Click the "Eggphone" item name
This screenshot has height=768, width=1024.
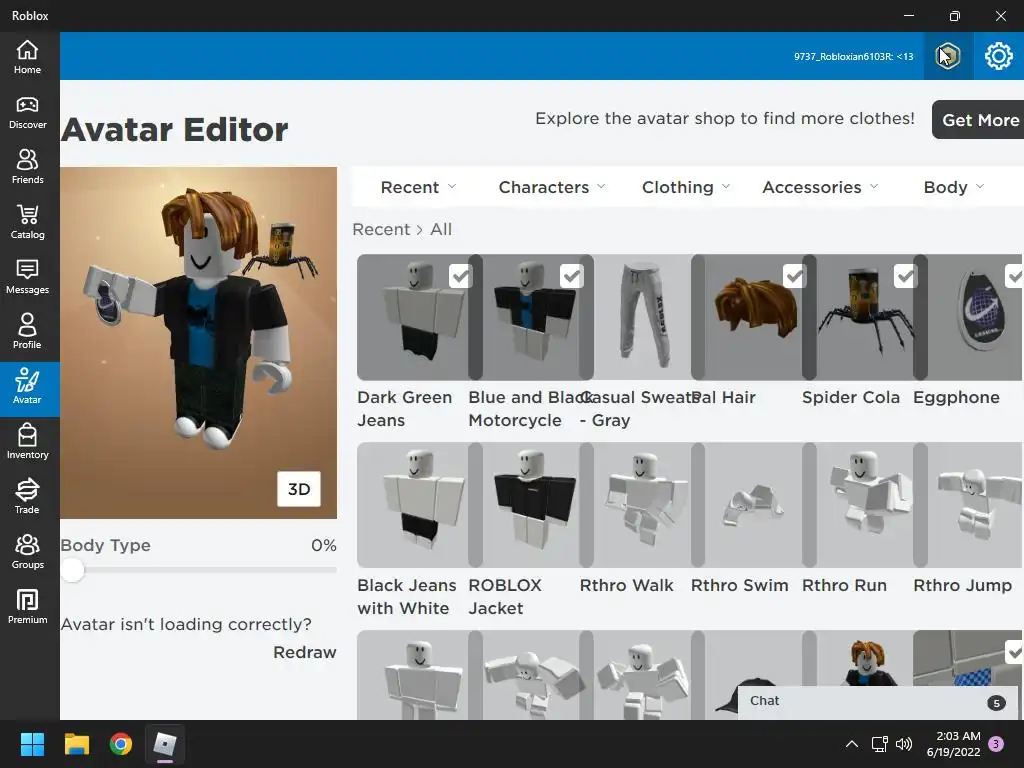956,398
